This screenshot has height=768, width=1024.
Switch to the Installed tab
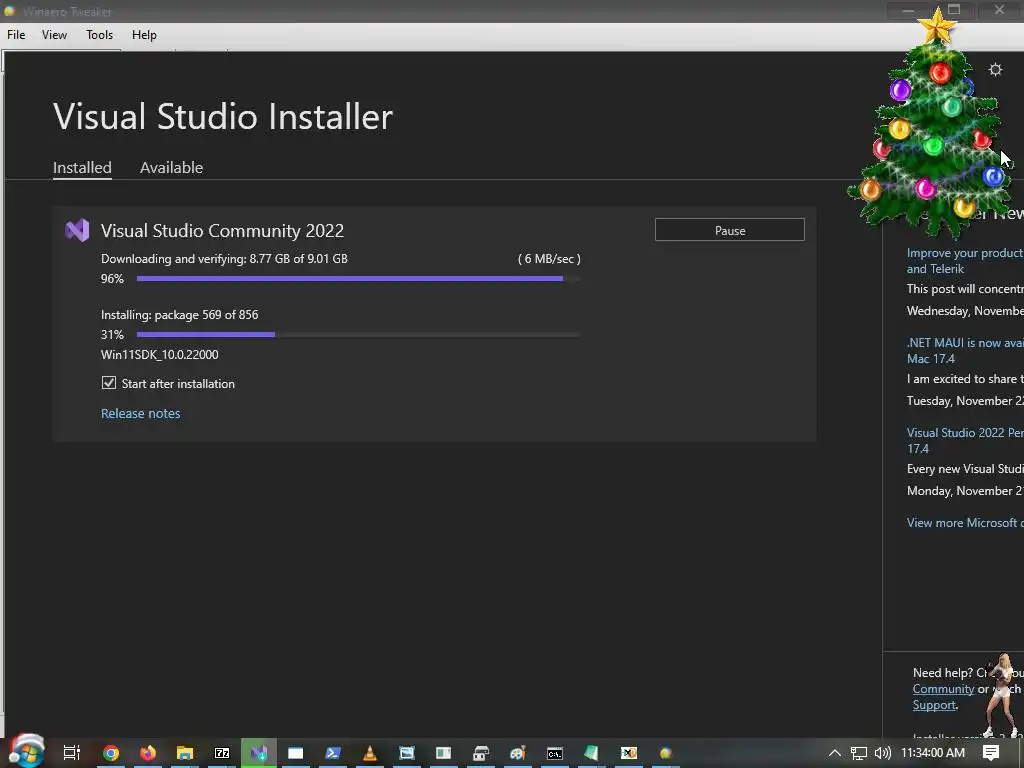click(82, 168)
